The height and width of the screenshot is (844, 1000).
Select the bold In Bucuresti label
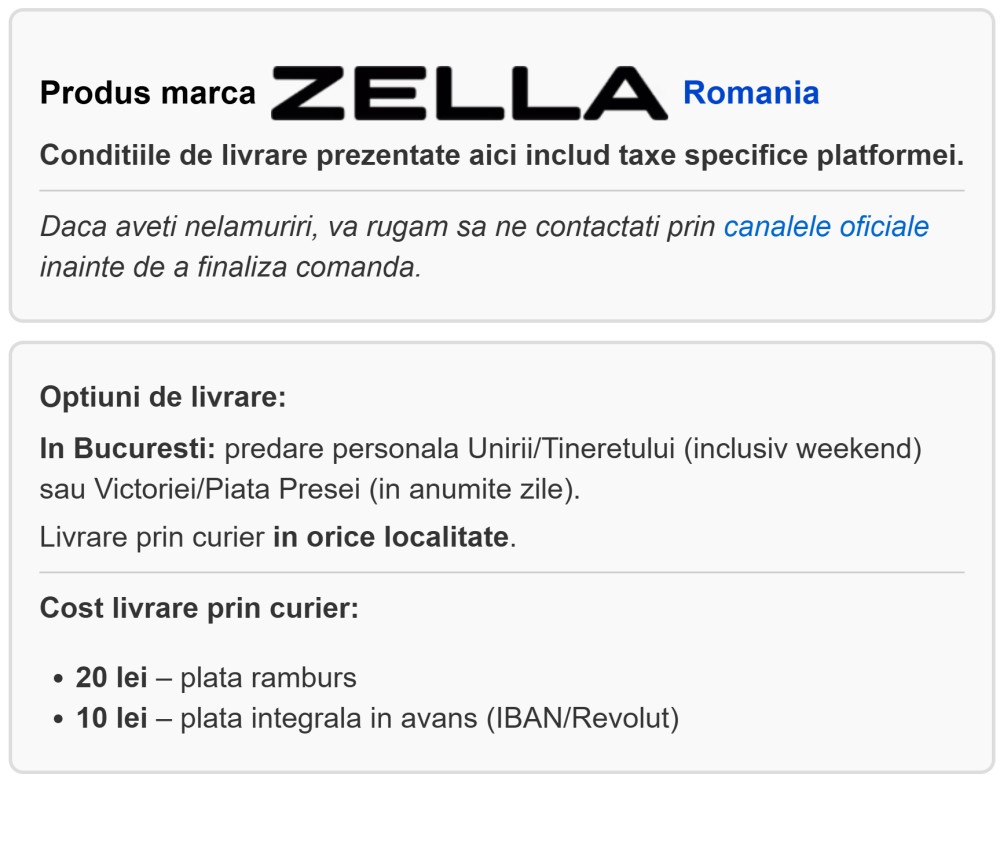(x=128, y=448)
